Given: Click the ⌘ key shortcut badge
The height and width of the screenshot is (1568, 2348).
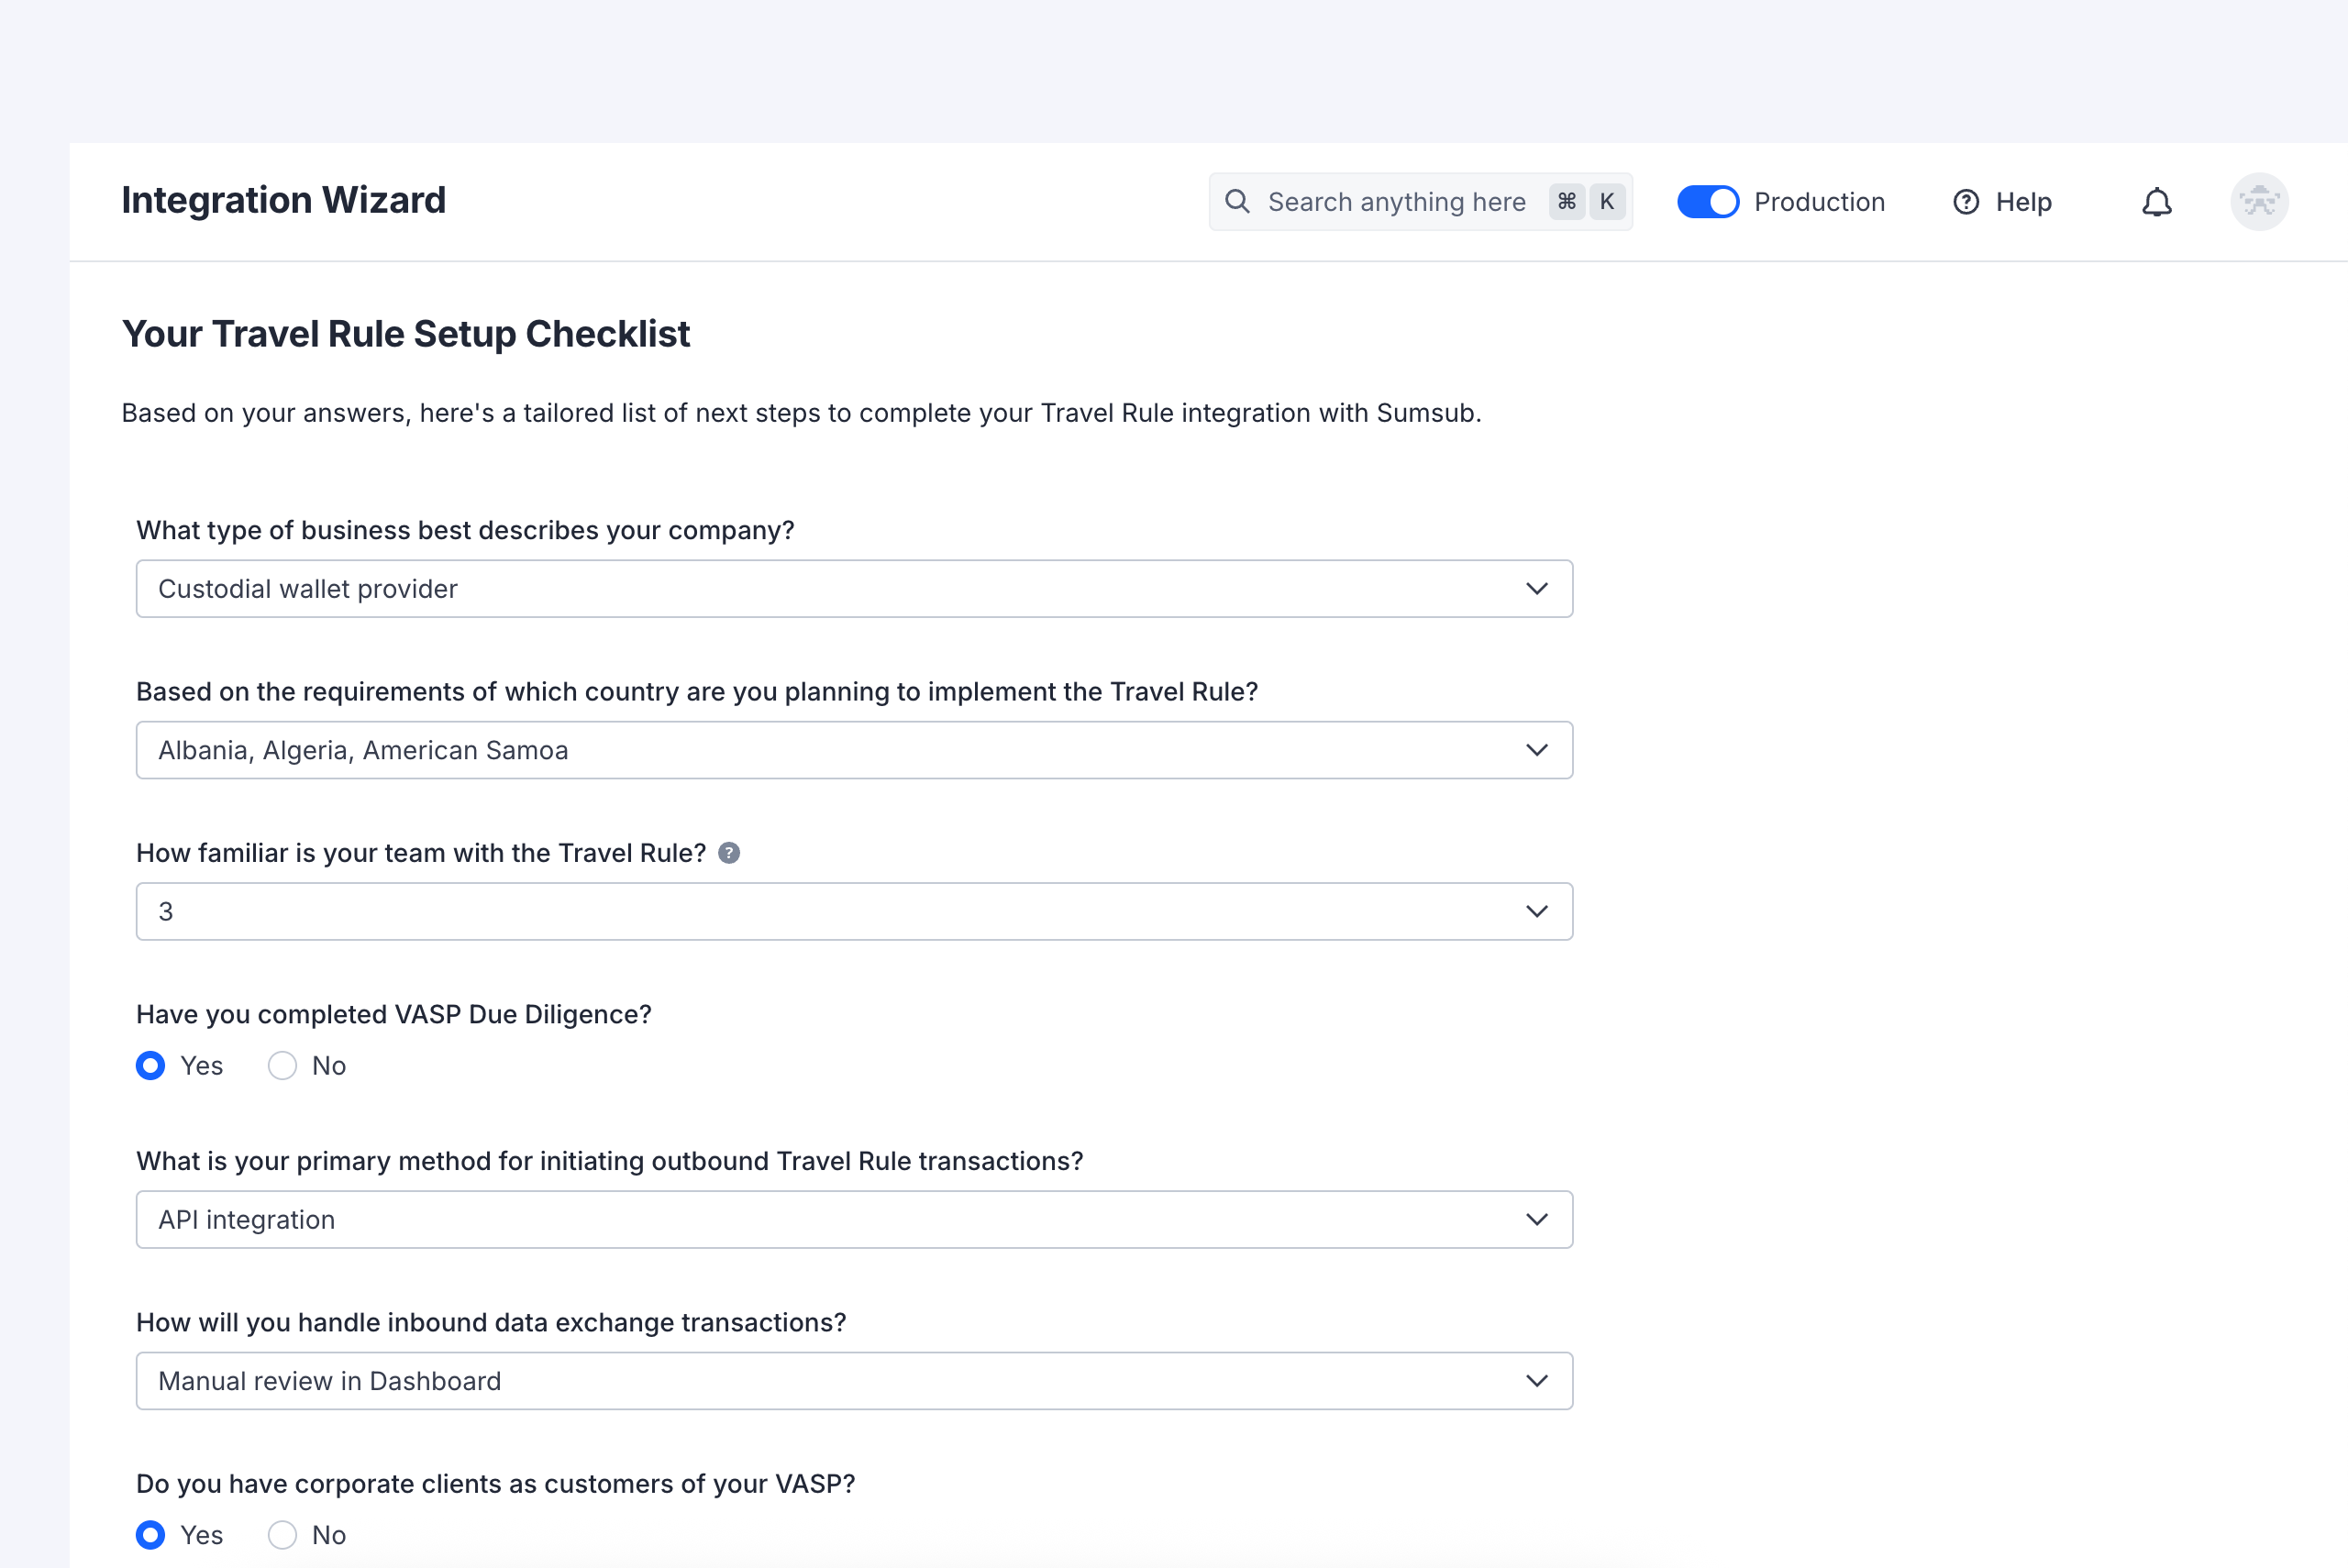Looking at the screenshot, I should [x=1566, y=202].
